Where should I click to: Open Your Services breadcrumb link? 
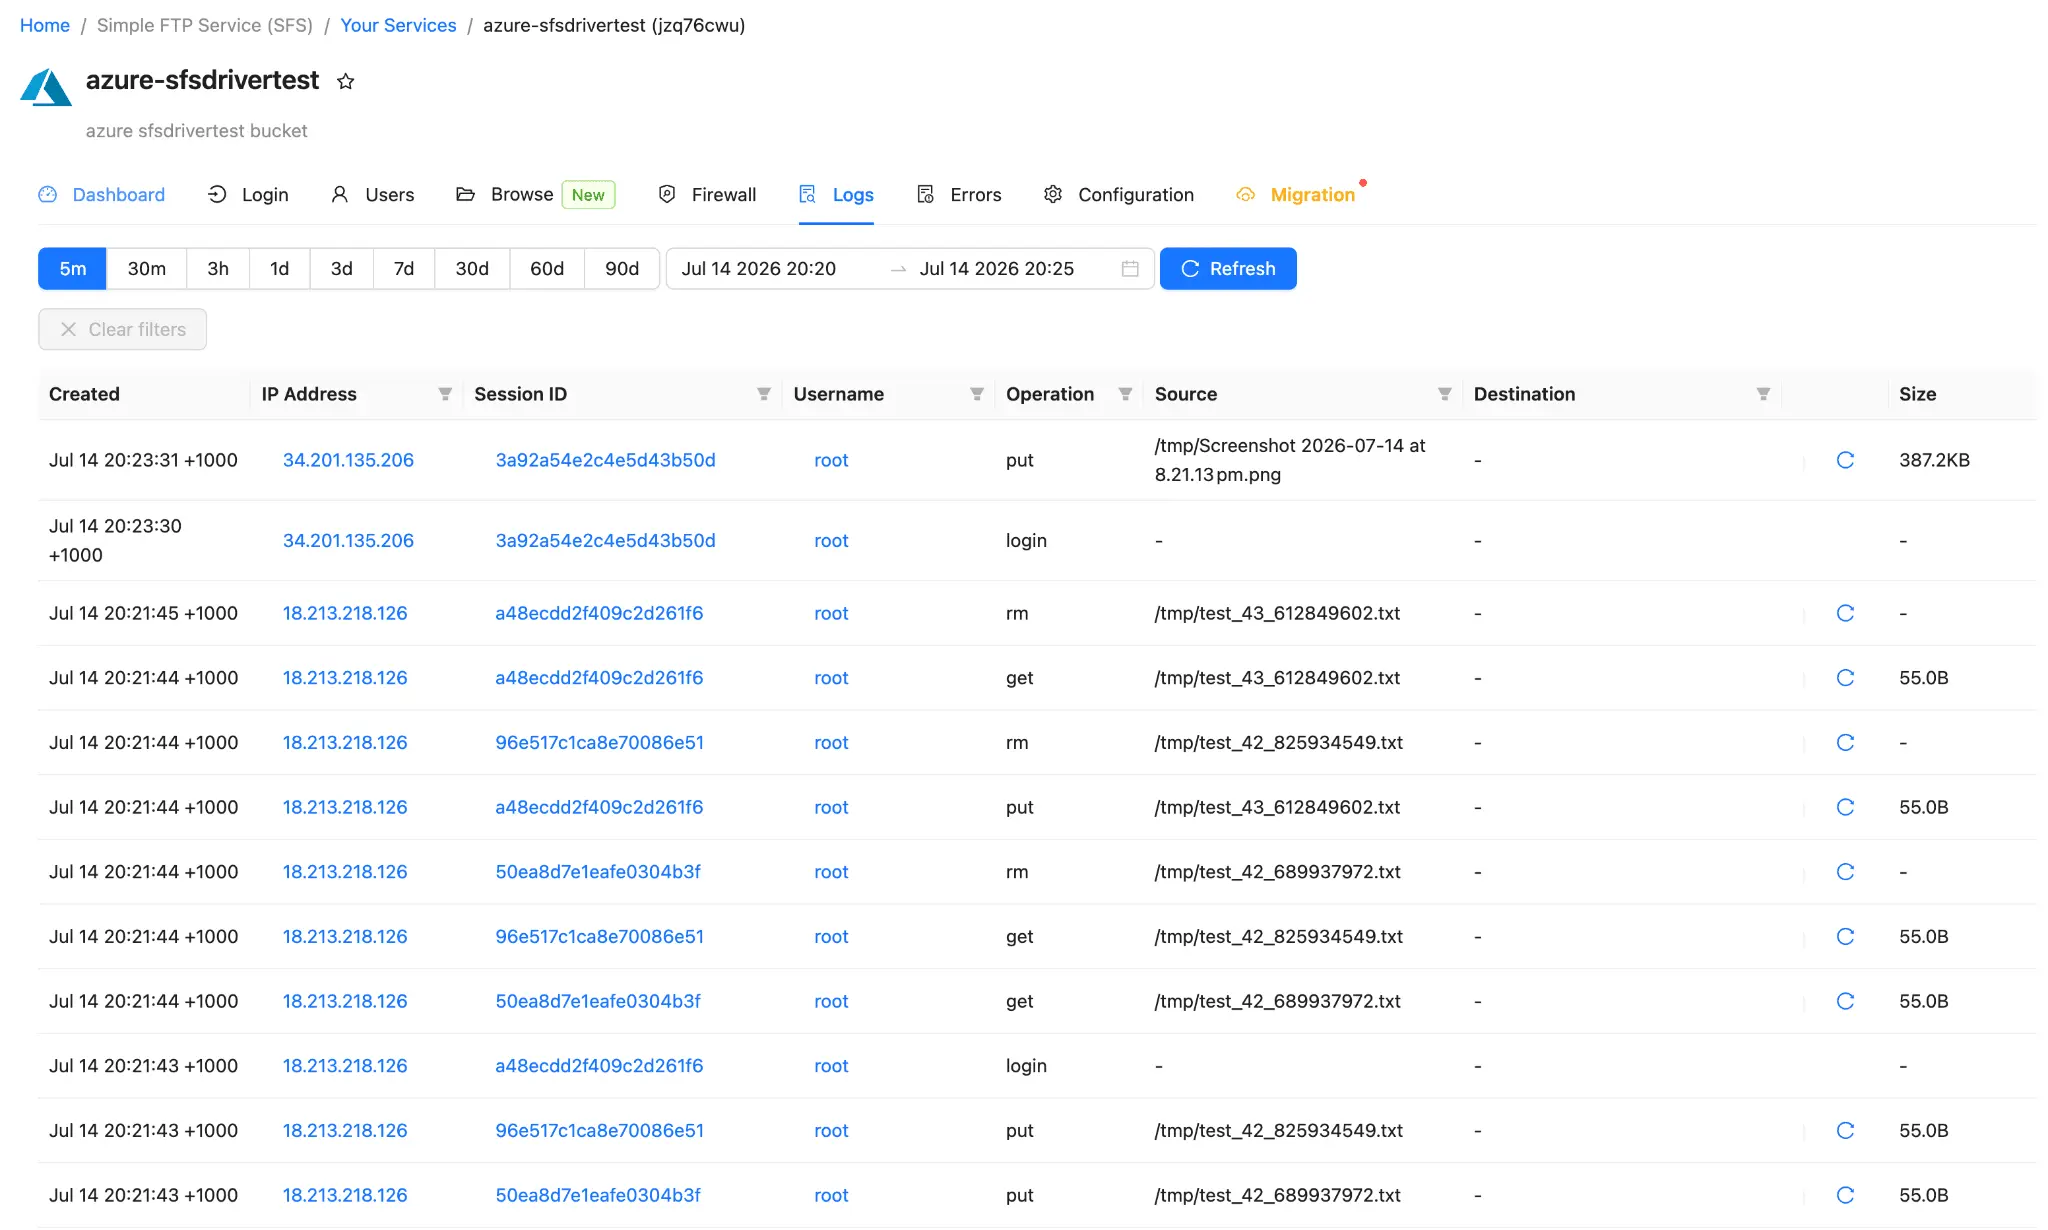tap(398, 26)
